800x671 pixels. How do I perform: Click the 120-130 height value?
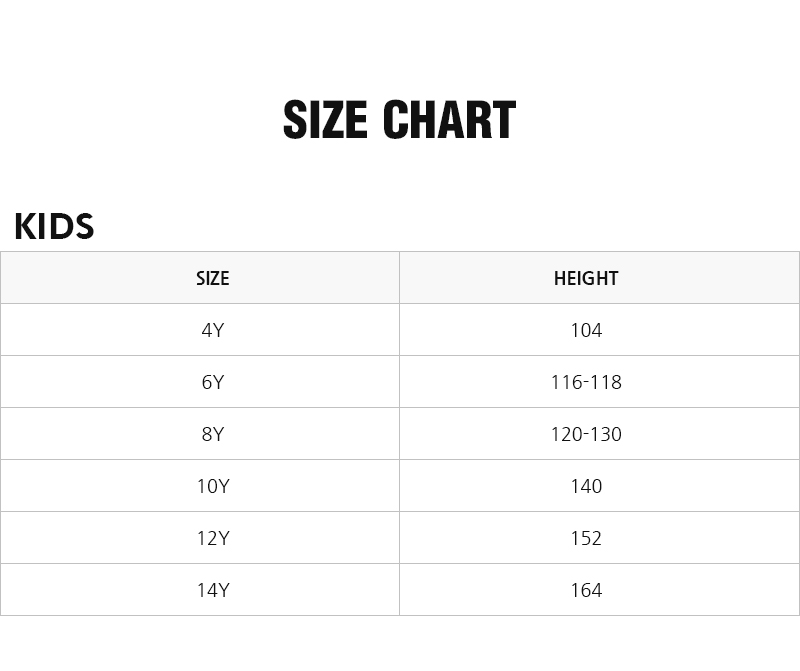point(586,434)
